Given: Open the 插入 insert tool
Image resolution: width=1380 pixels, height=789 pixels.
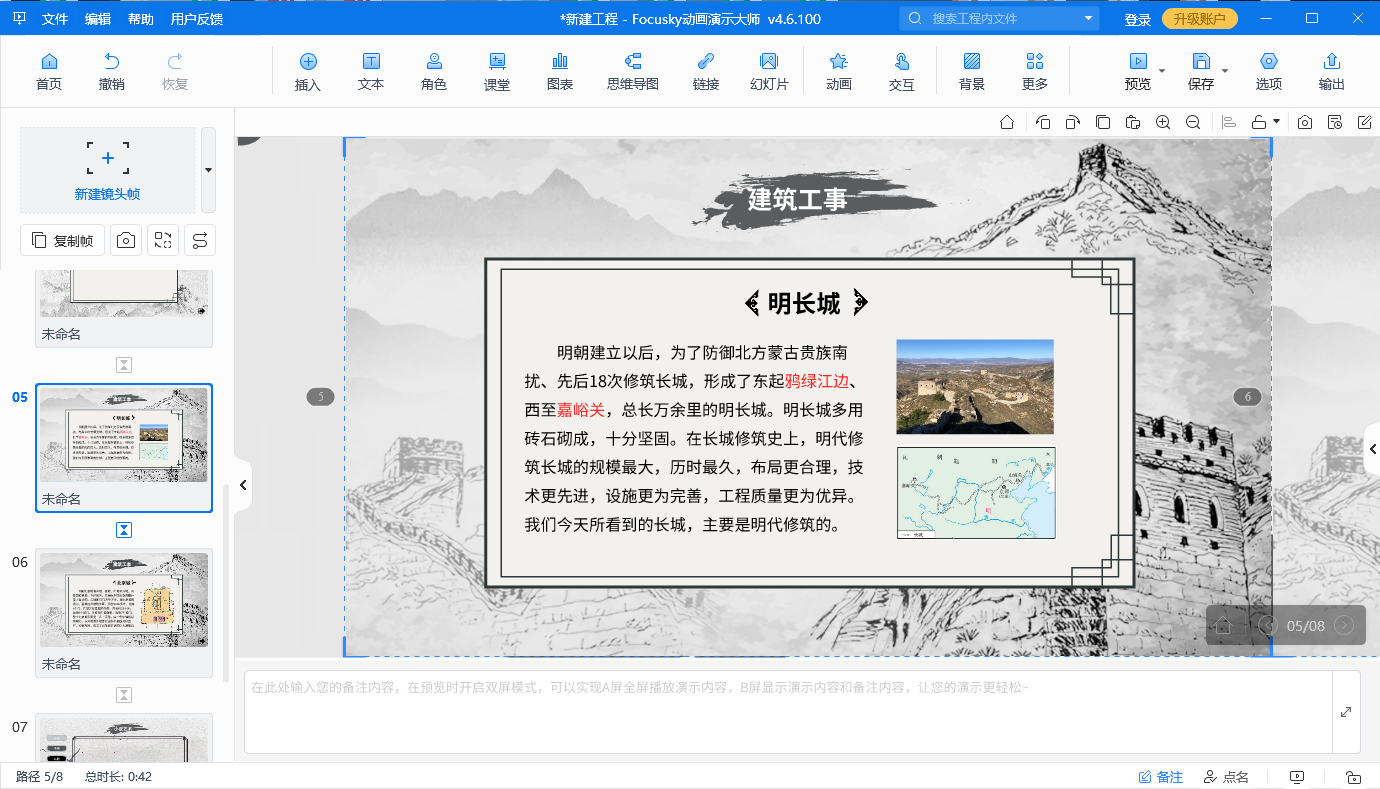Looking at the screenshot, I should tap(308, 72).
